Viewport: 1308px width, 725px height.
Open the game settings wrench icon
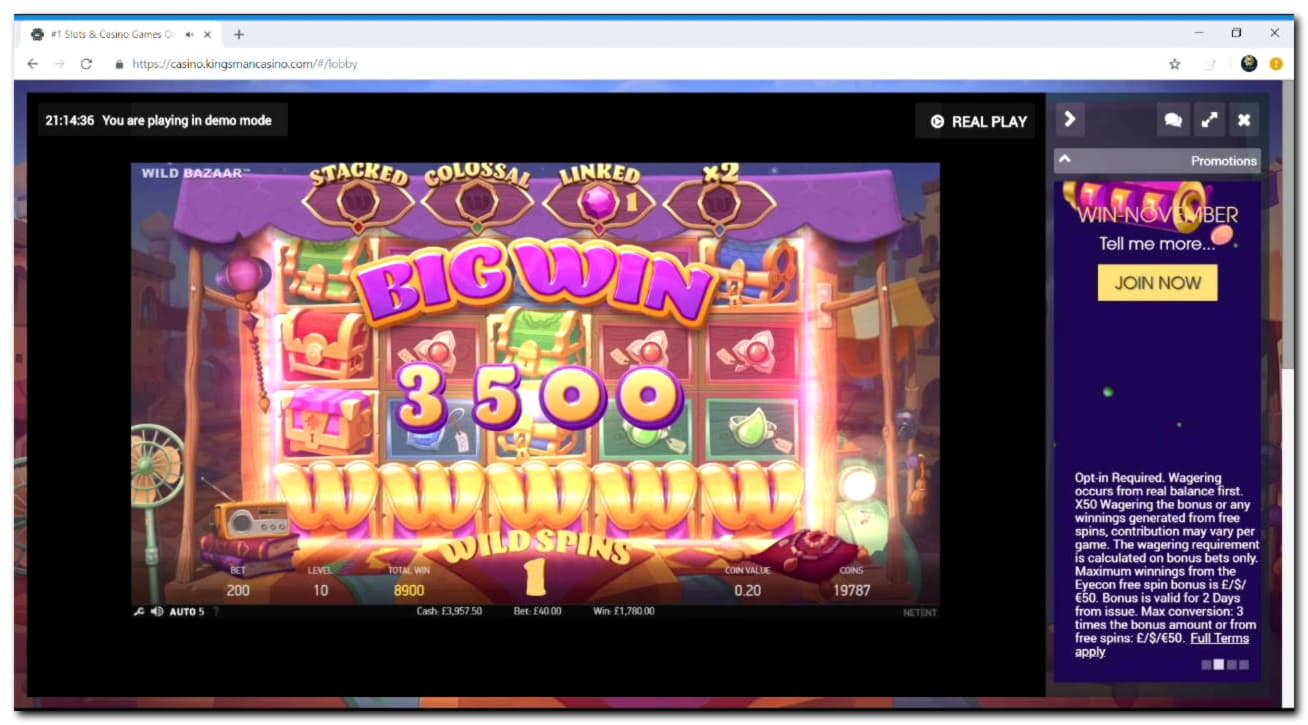139,611
